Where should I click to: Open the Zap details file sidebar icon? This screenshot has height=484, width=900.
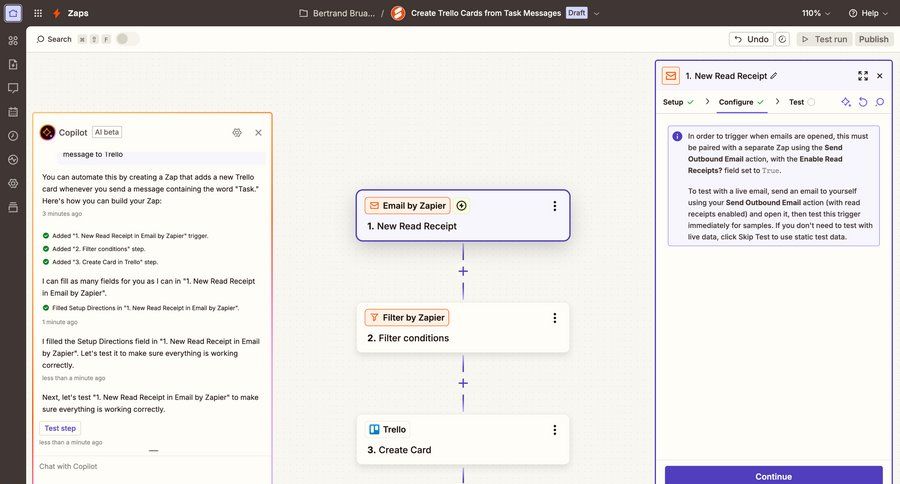13,64
